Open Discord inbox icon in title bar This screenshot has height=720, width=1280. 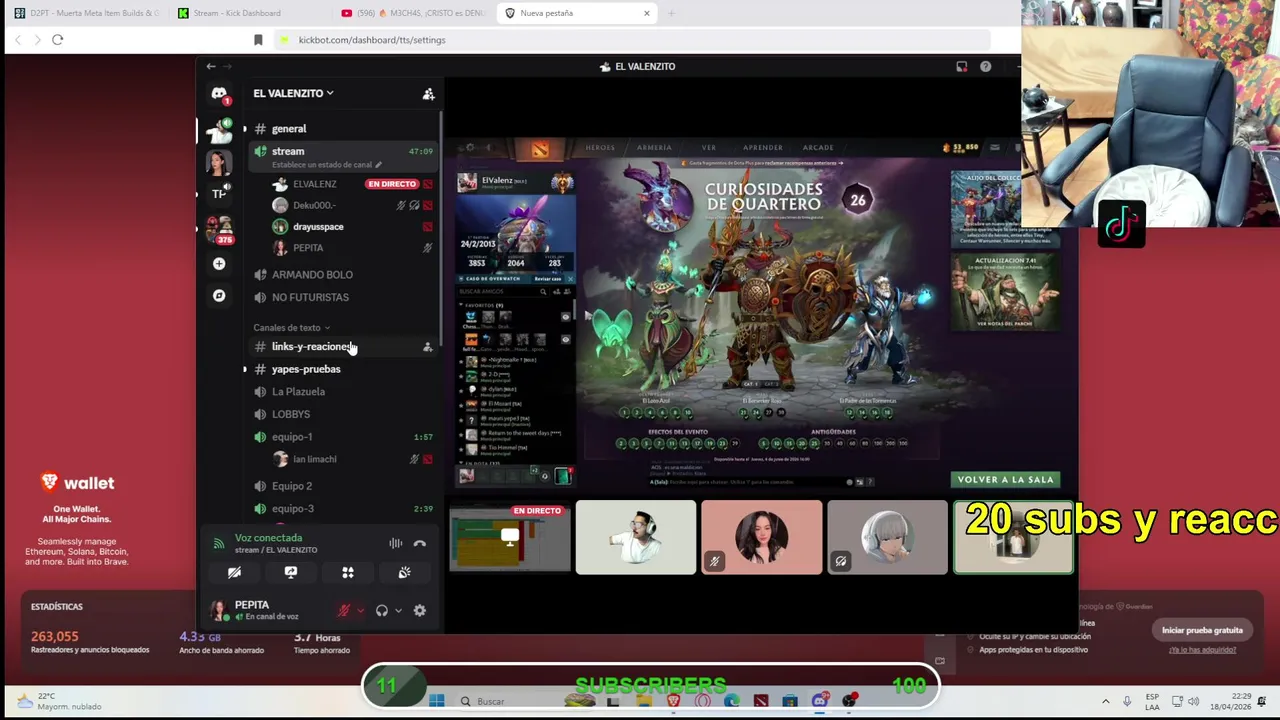tap(961, 67)
